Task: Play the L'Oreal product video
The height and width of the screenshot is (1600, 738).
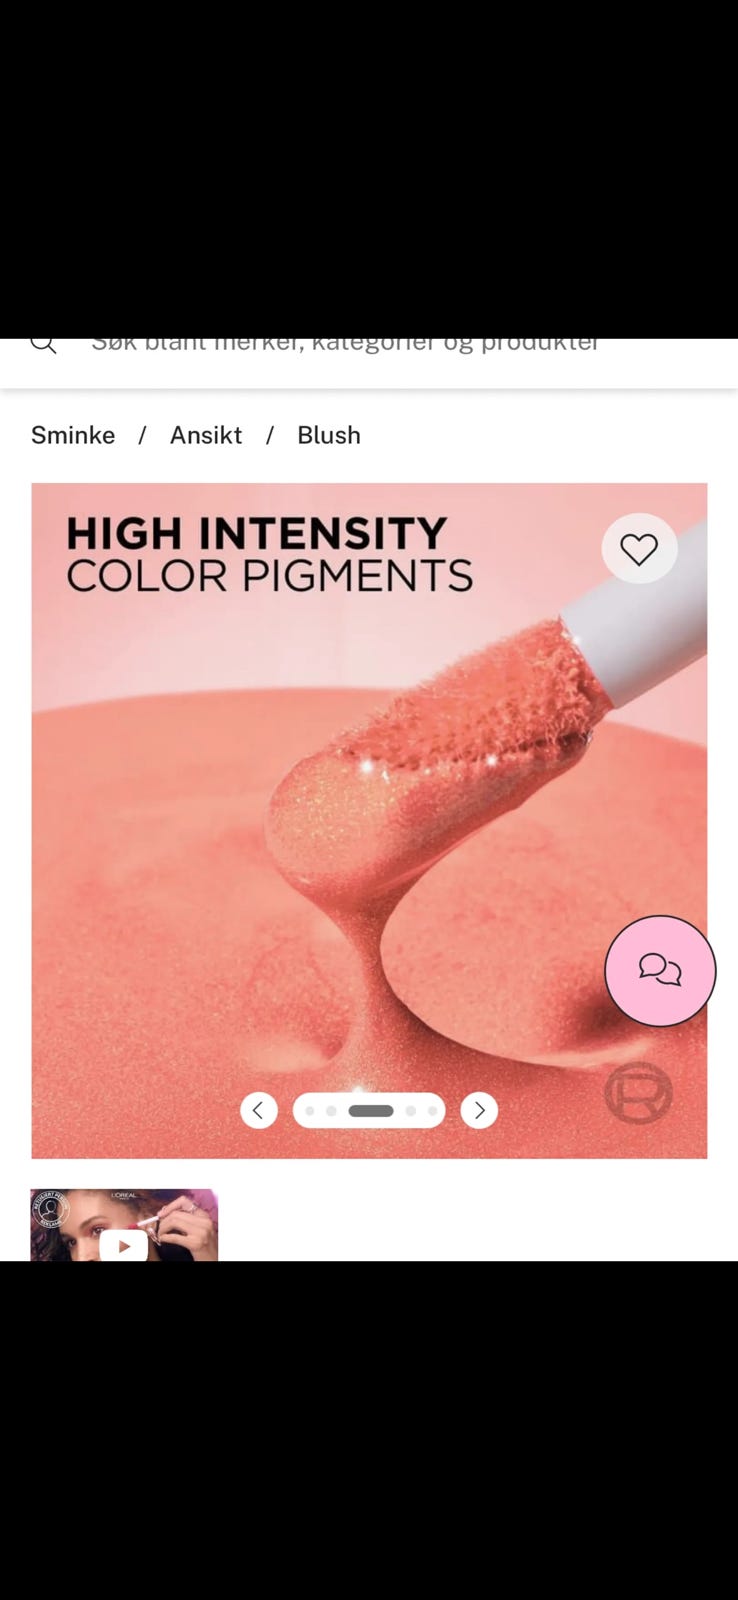Action: pos(124,1246)
